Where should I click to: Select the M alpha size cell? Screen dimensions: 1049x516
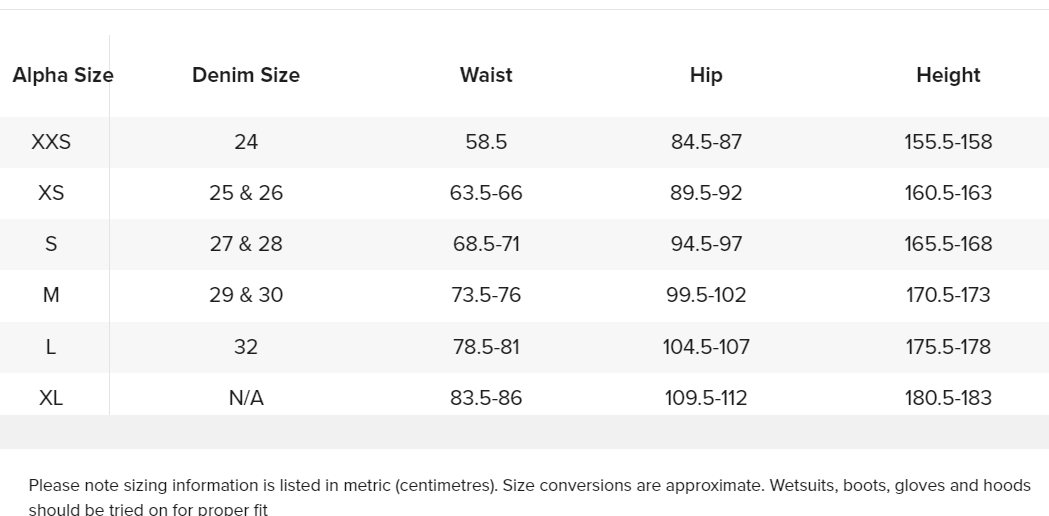(x=51, y=295)
